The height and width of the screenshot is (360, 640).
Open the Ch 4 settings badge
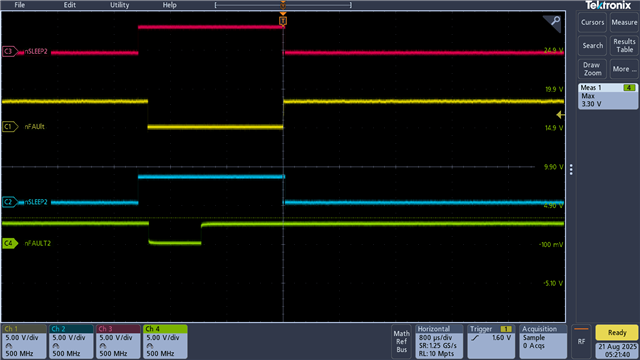165,342
